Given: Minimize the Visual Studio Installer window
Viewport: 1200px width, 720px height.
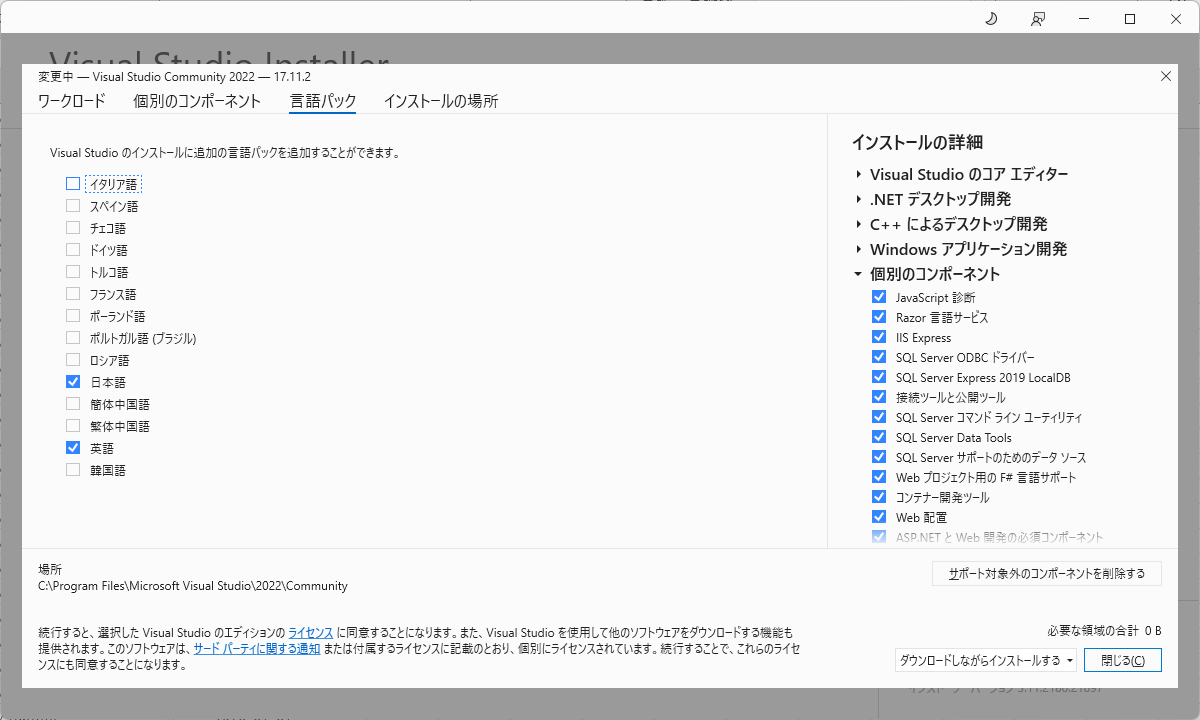Looking at the screenshot, I should click(x=1084, y=19).
